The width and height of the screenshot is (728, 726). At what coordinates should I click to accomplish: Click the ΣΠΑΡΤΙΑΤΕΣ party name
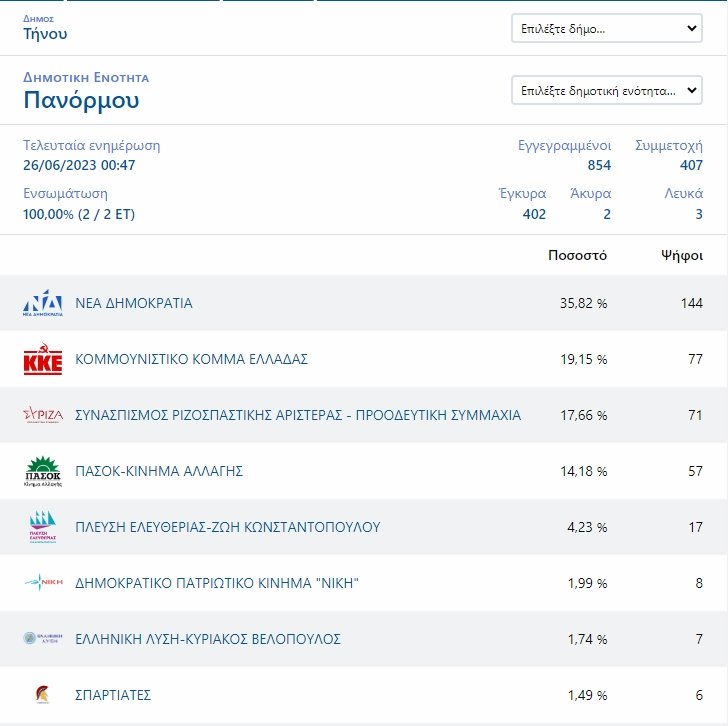pyautogui.click(x=114, y=695)
